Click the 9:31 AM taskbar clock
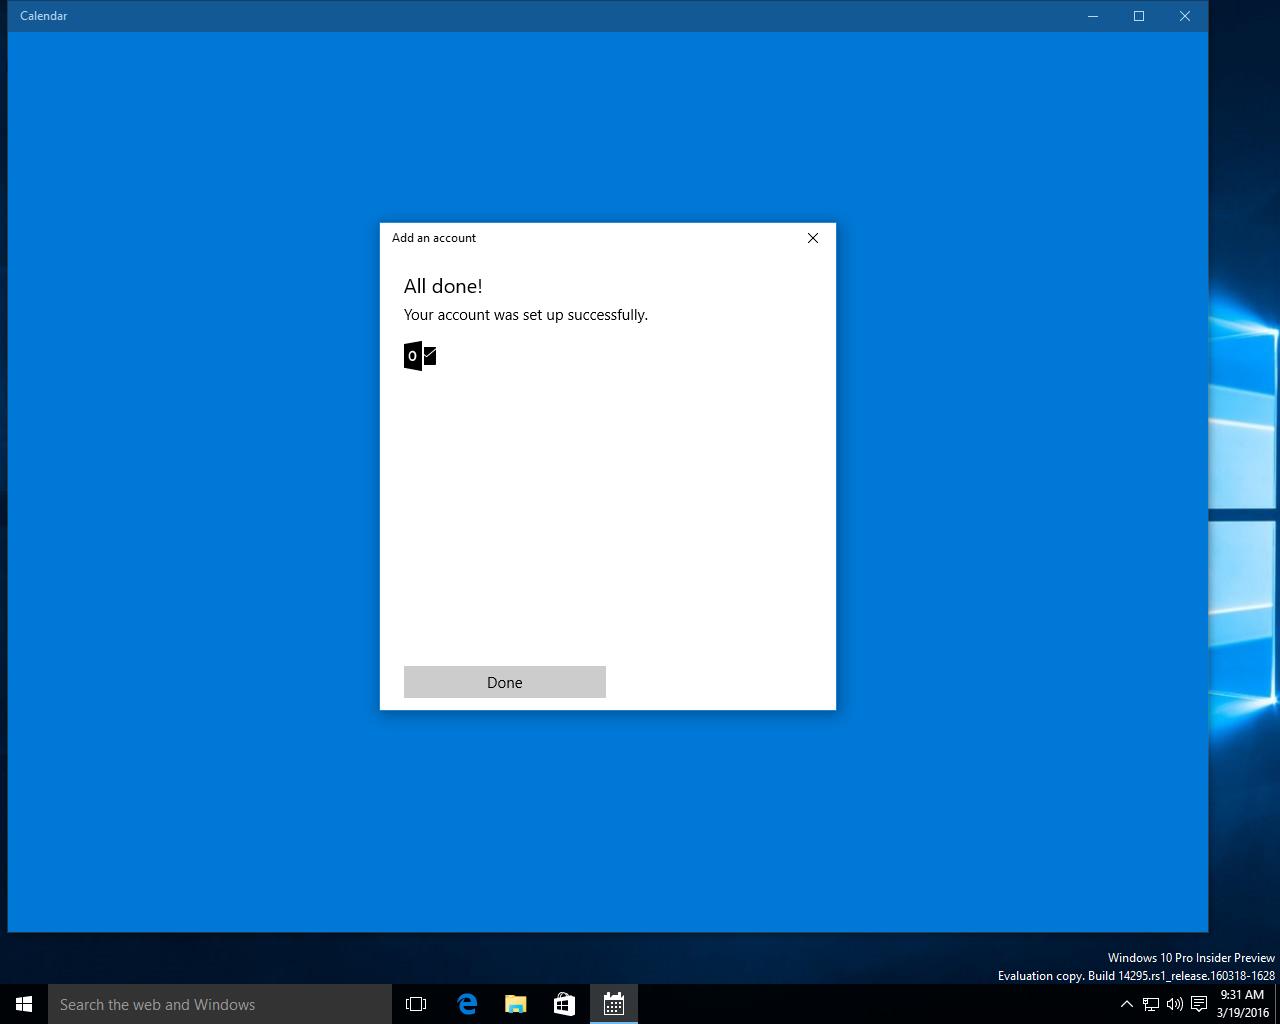This screenshot has width=1280, height=1024. coord(1243,1004)
